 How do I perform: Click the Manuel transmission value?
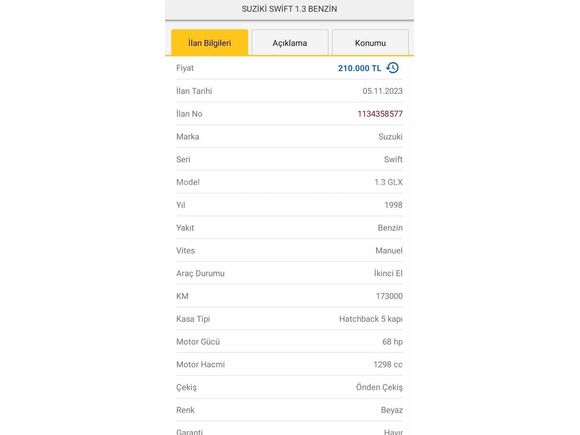[x=389, y=251]
